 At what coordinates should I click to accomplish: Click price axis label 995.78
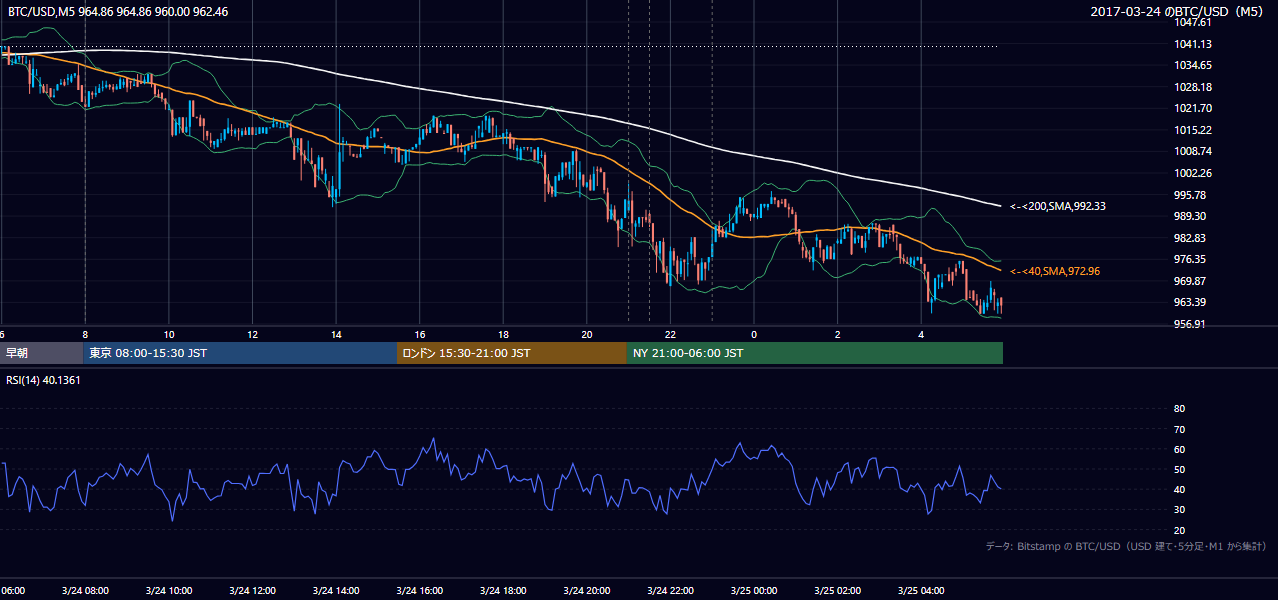tap(1191, 195)
